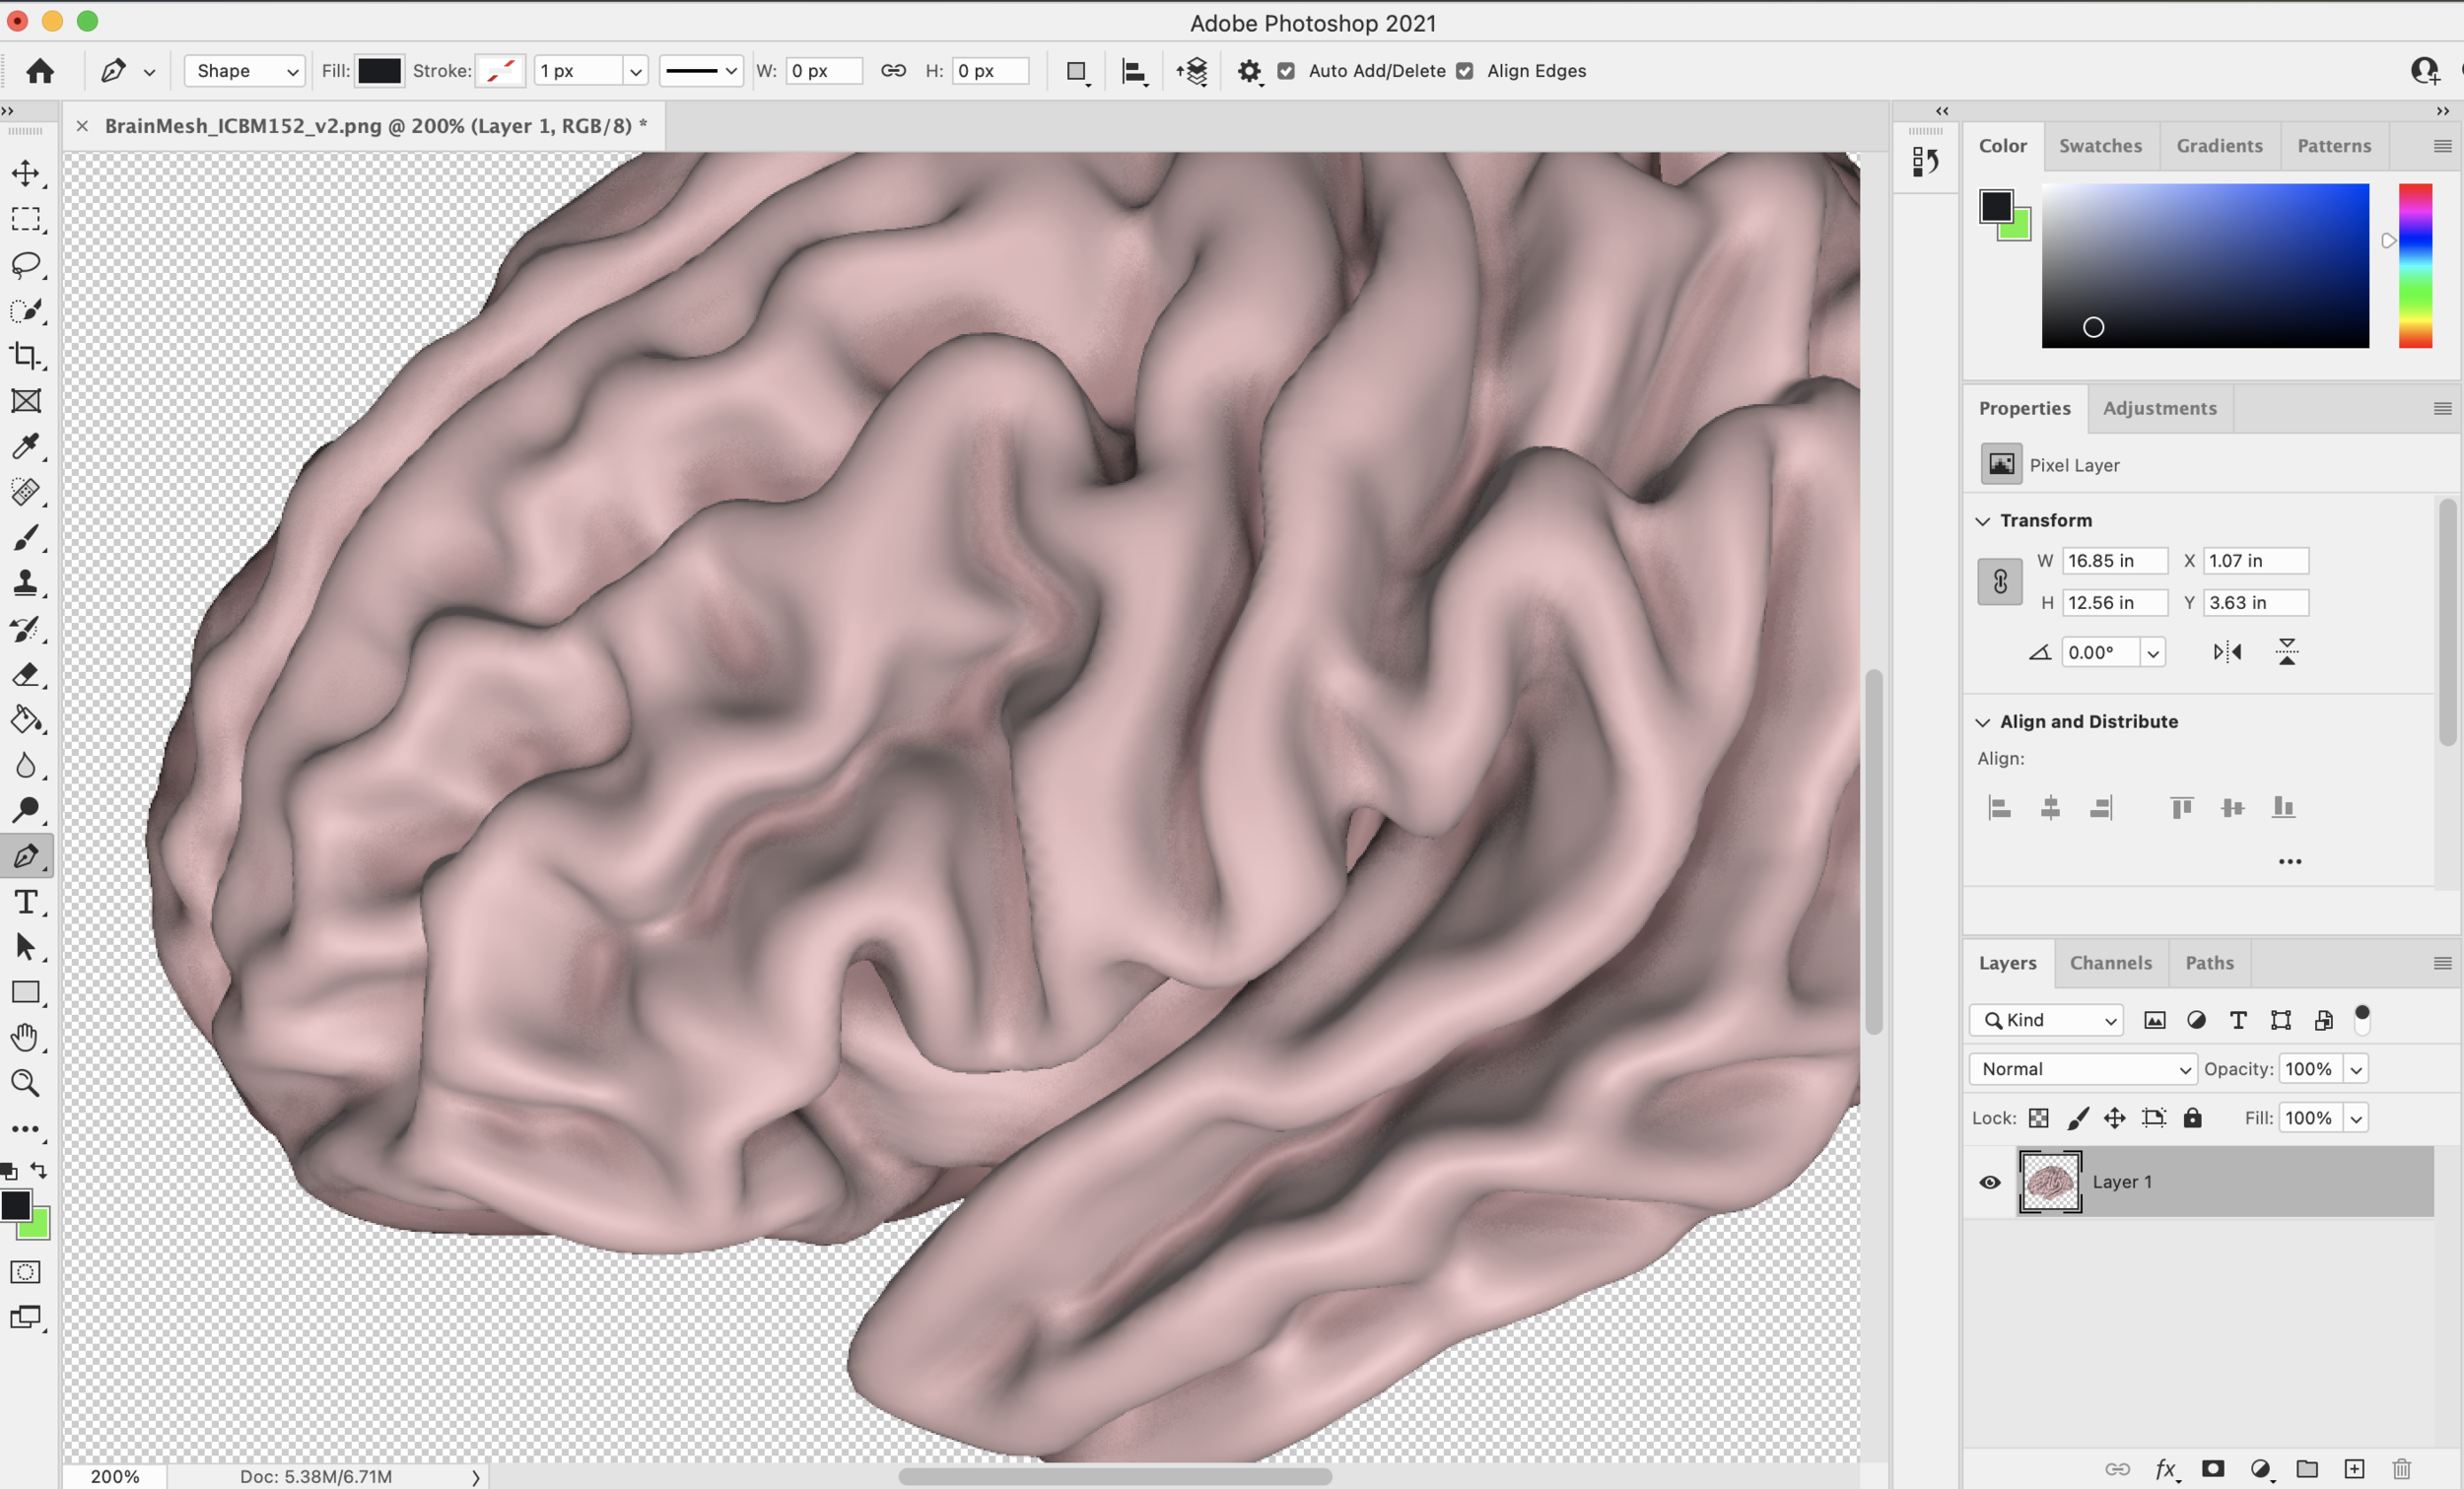Select the Hand tool
The image size is (2464, 1489).
point(26,1038)
